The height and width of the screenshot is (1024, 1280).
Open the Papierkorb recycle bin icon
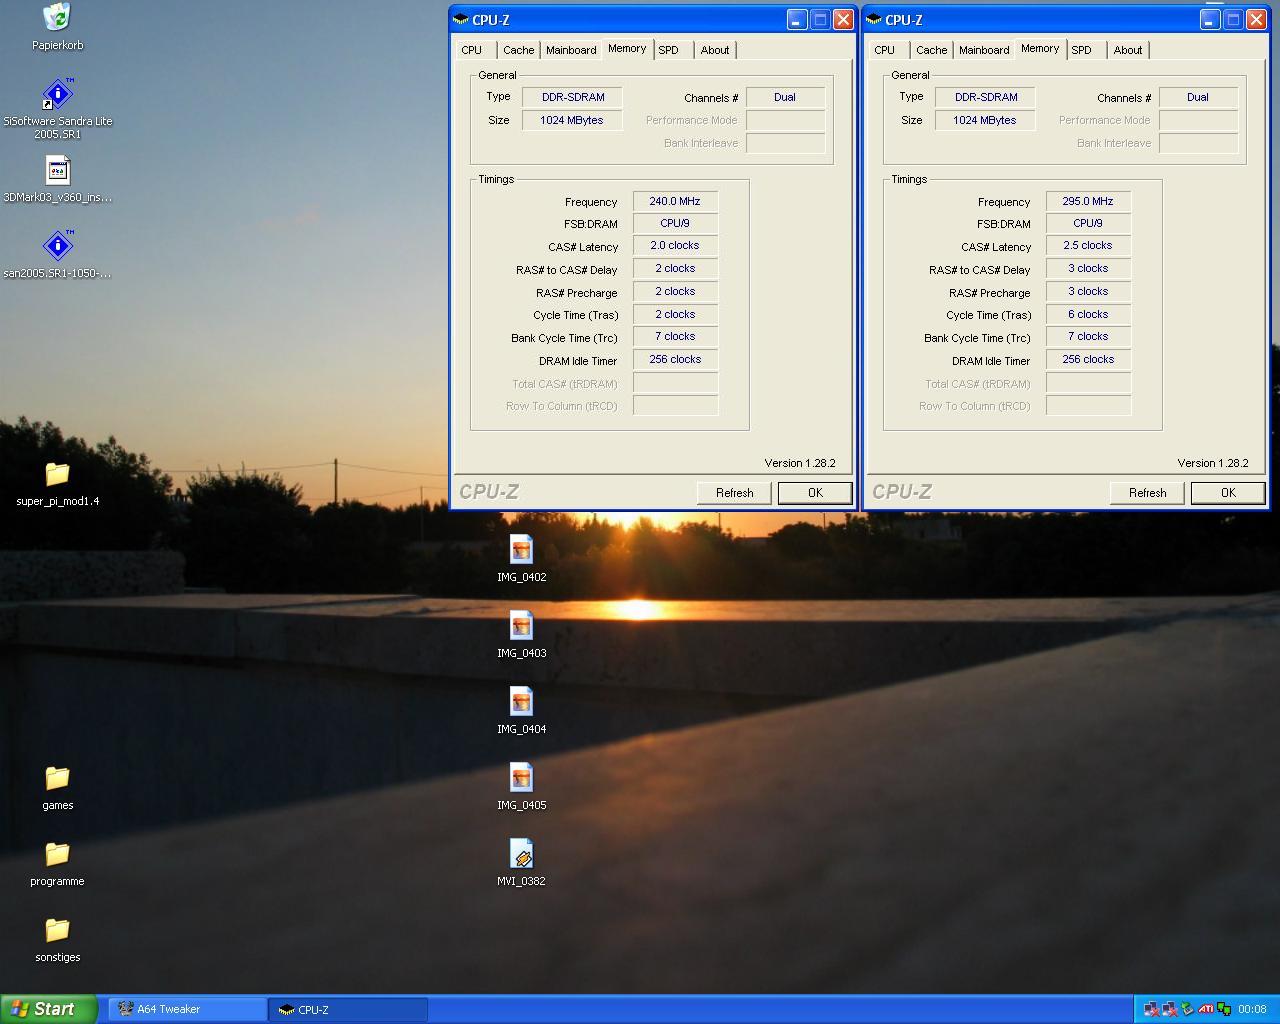pos(57,18)
